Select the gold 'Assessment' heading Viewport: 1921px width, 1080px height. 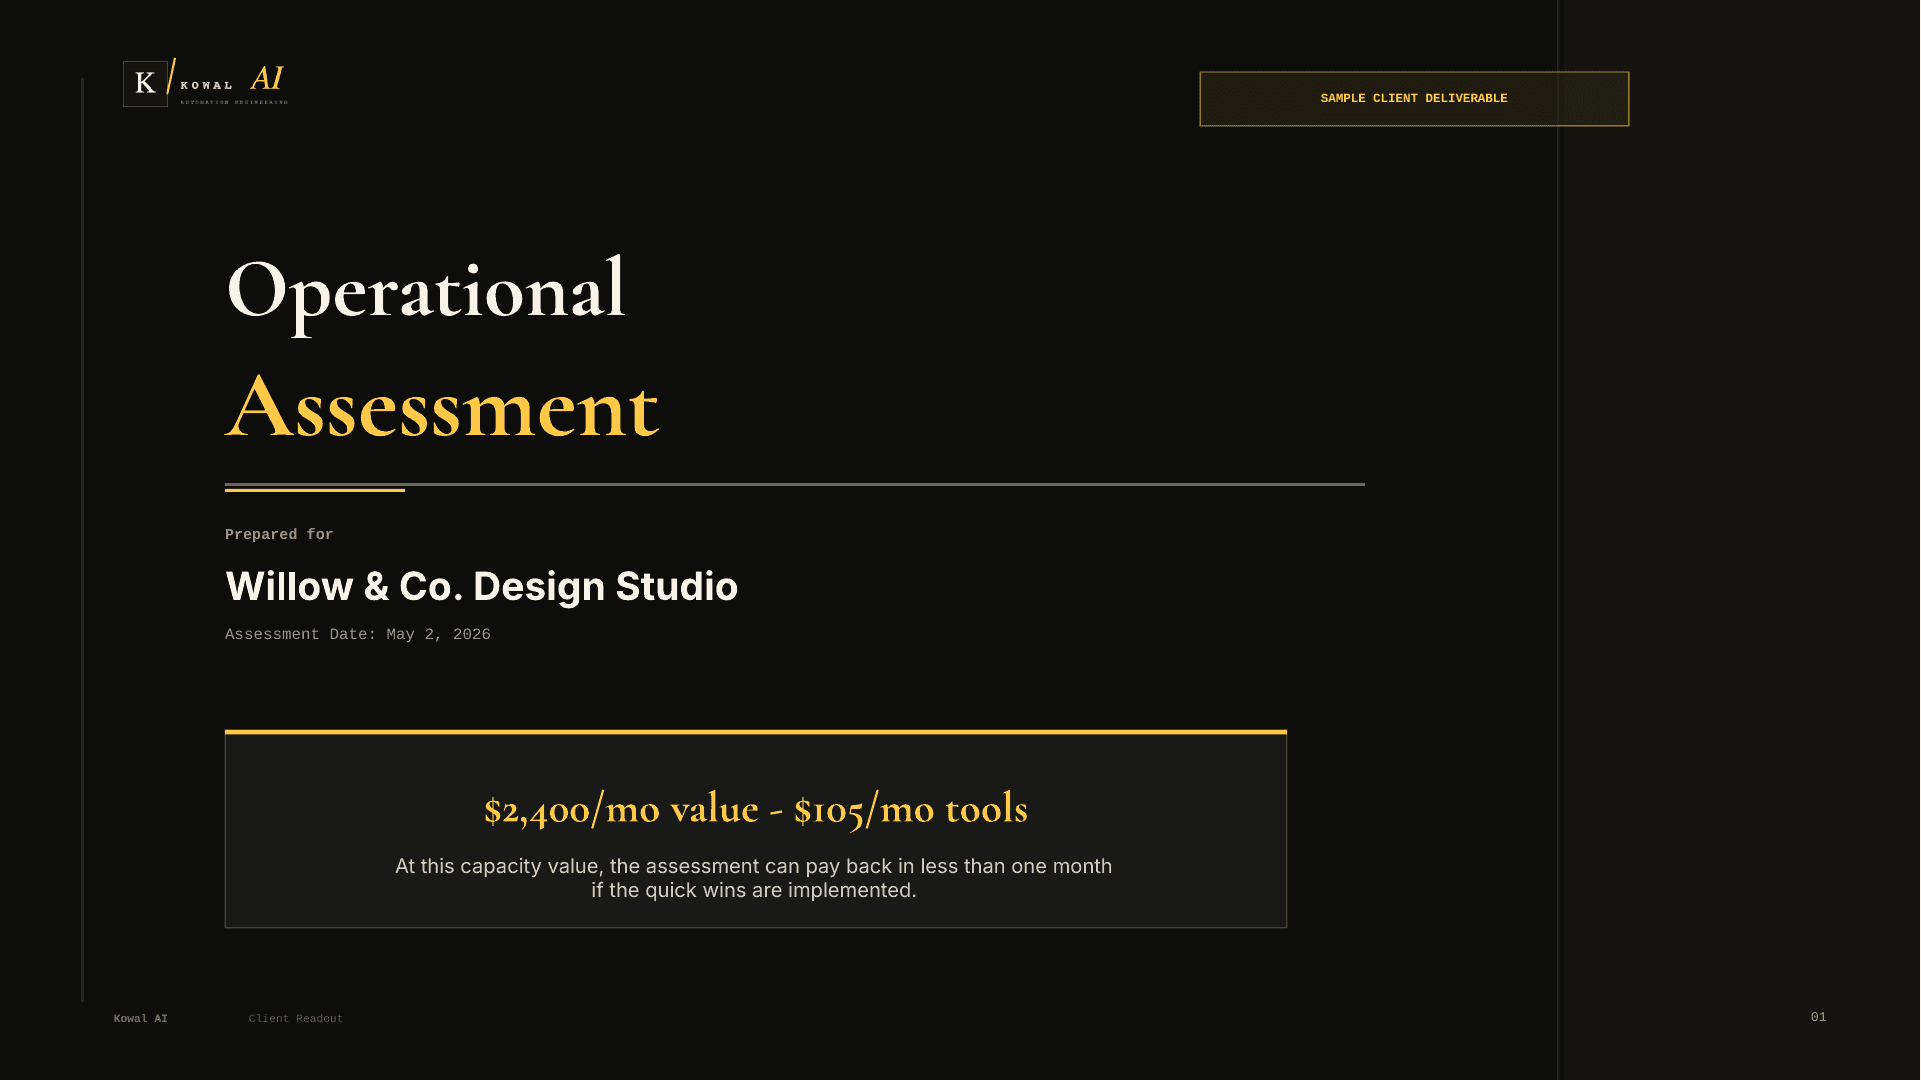point(442,406)
